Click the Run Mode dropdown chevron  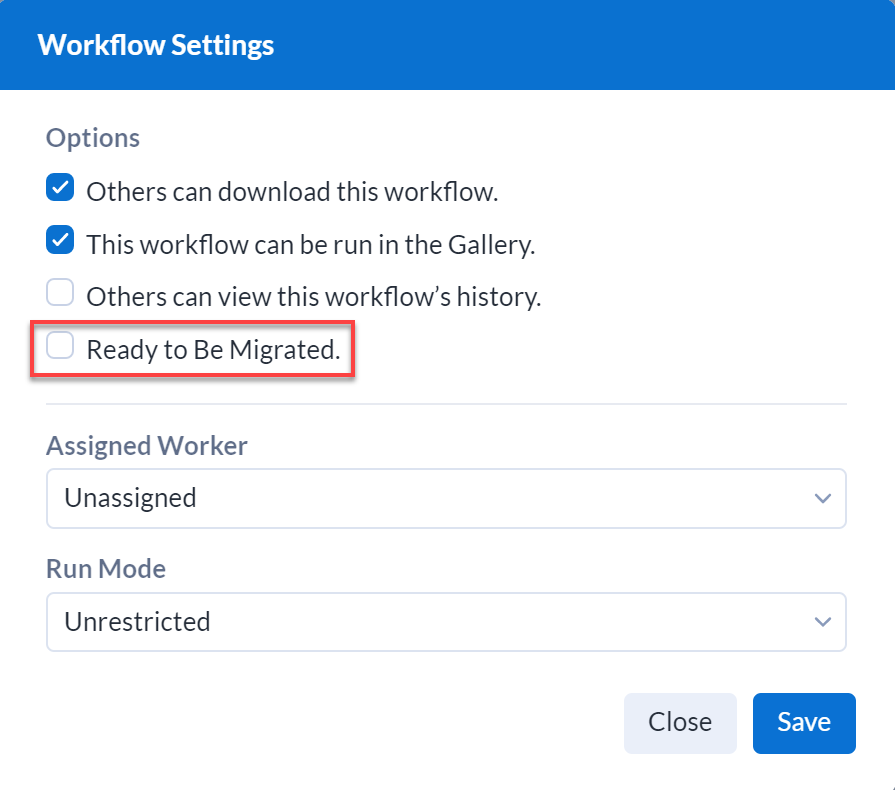(x=822, y=622)
